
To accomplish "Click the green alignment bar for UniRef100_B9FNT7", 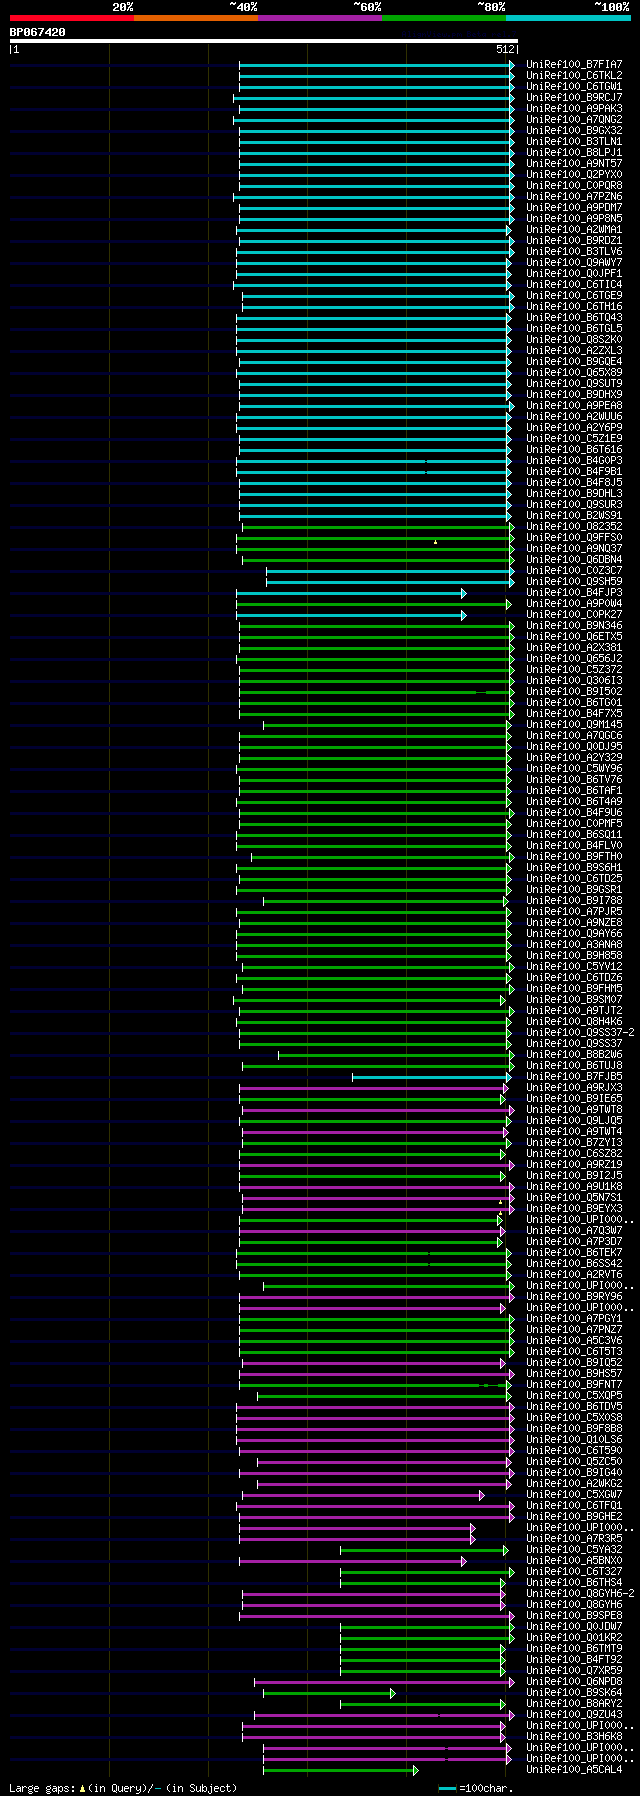I will [375, 1385].
